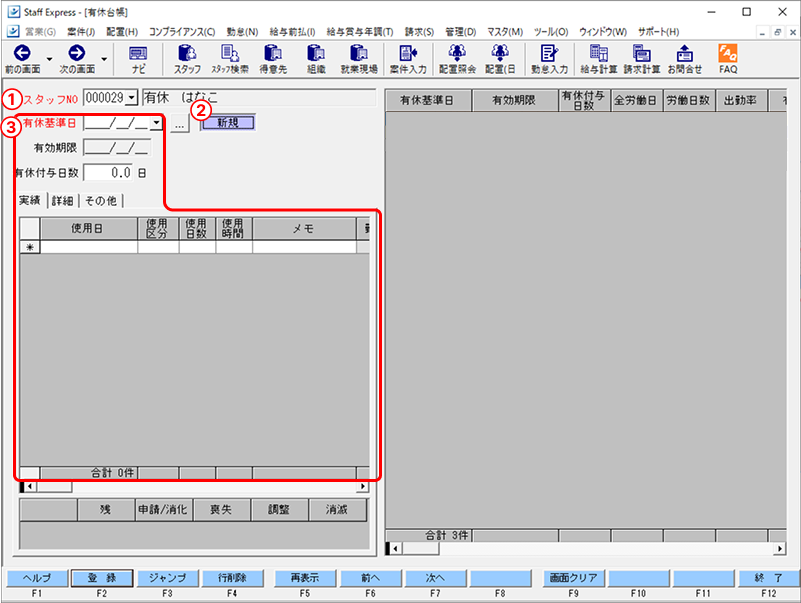Screen dimensions: 801x603
Task: Open the 配置照会 toolbar icon
Action: coord(457,59)
